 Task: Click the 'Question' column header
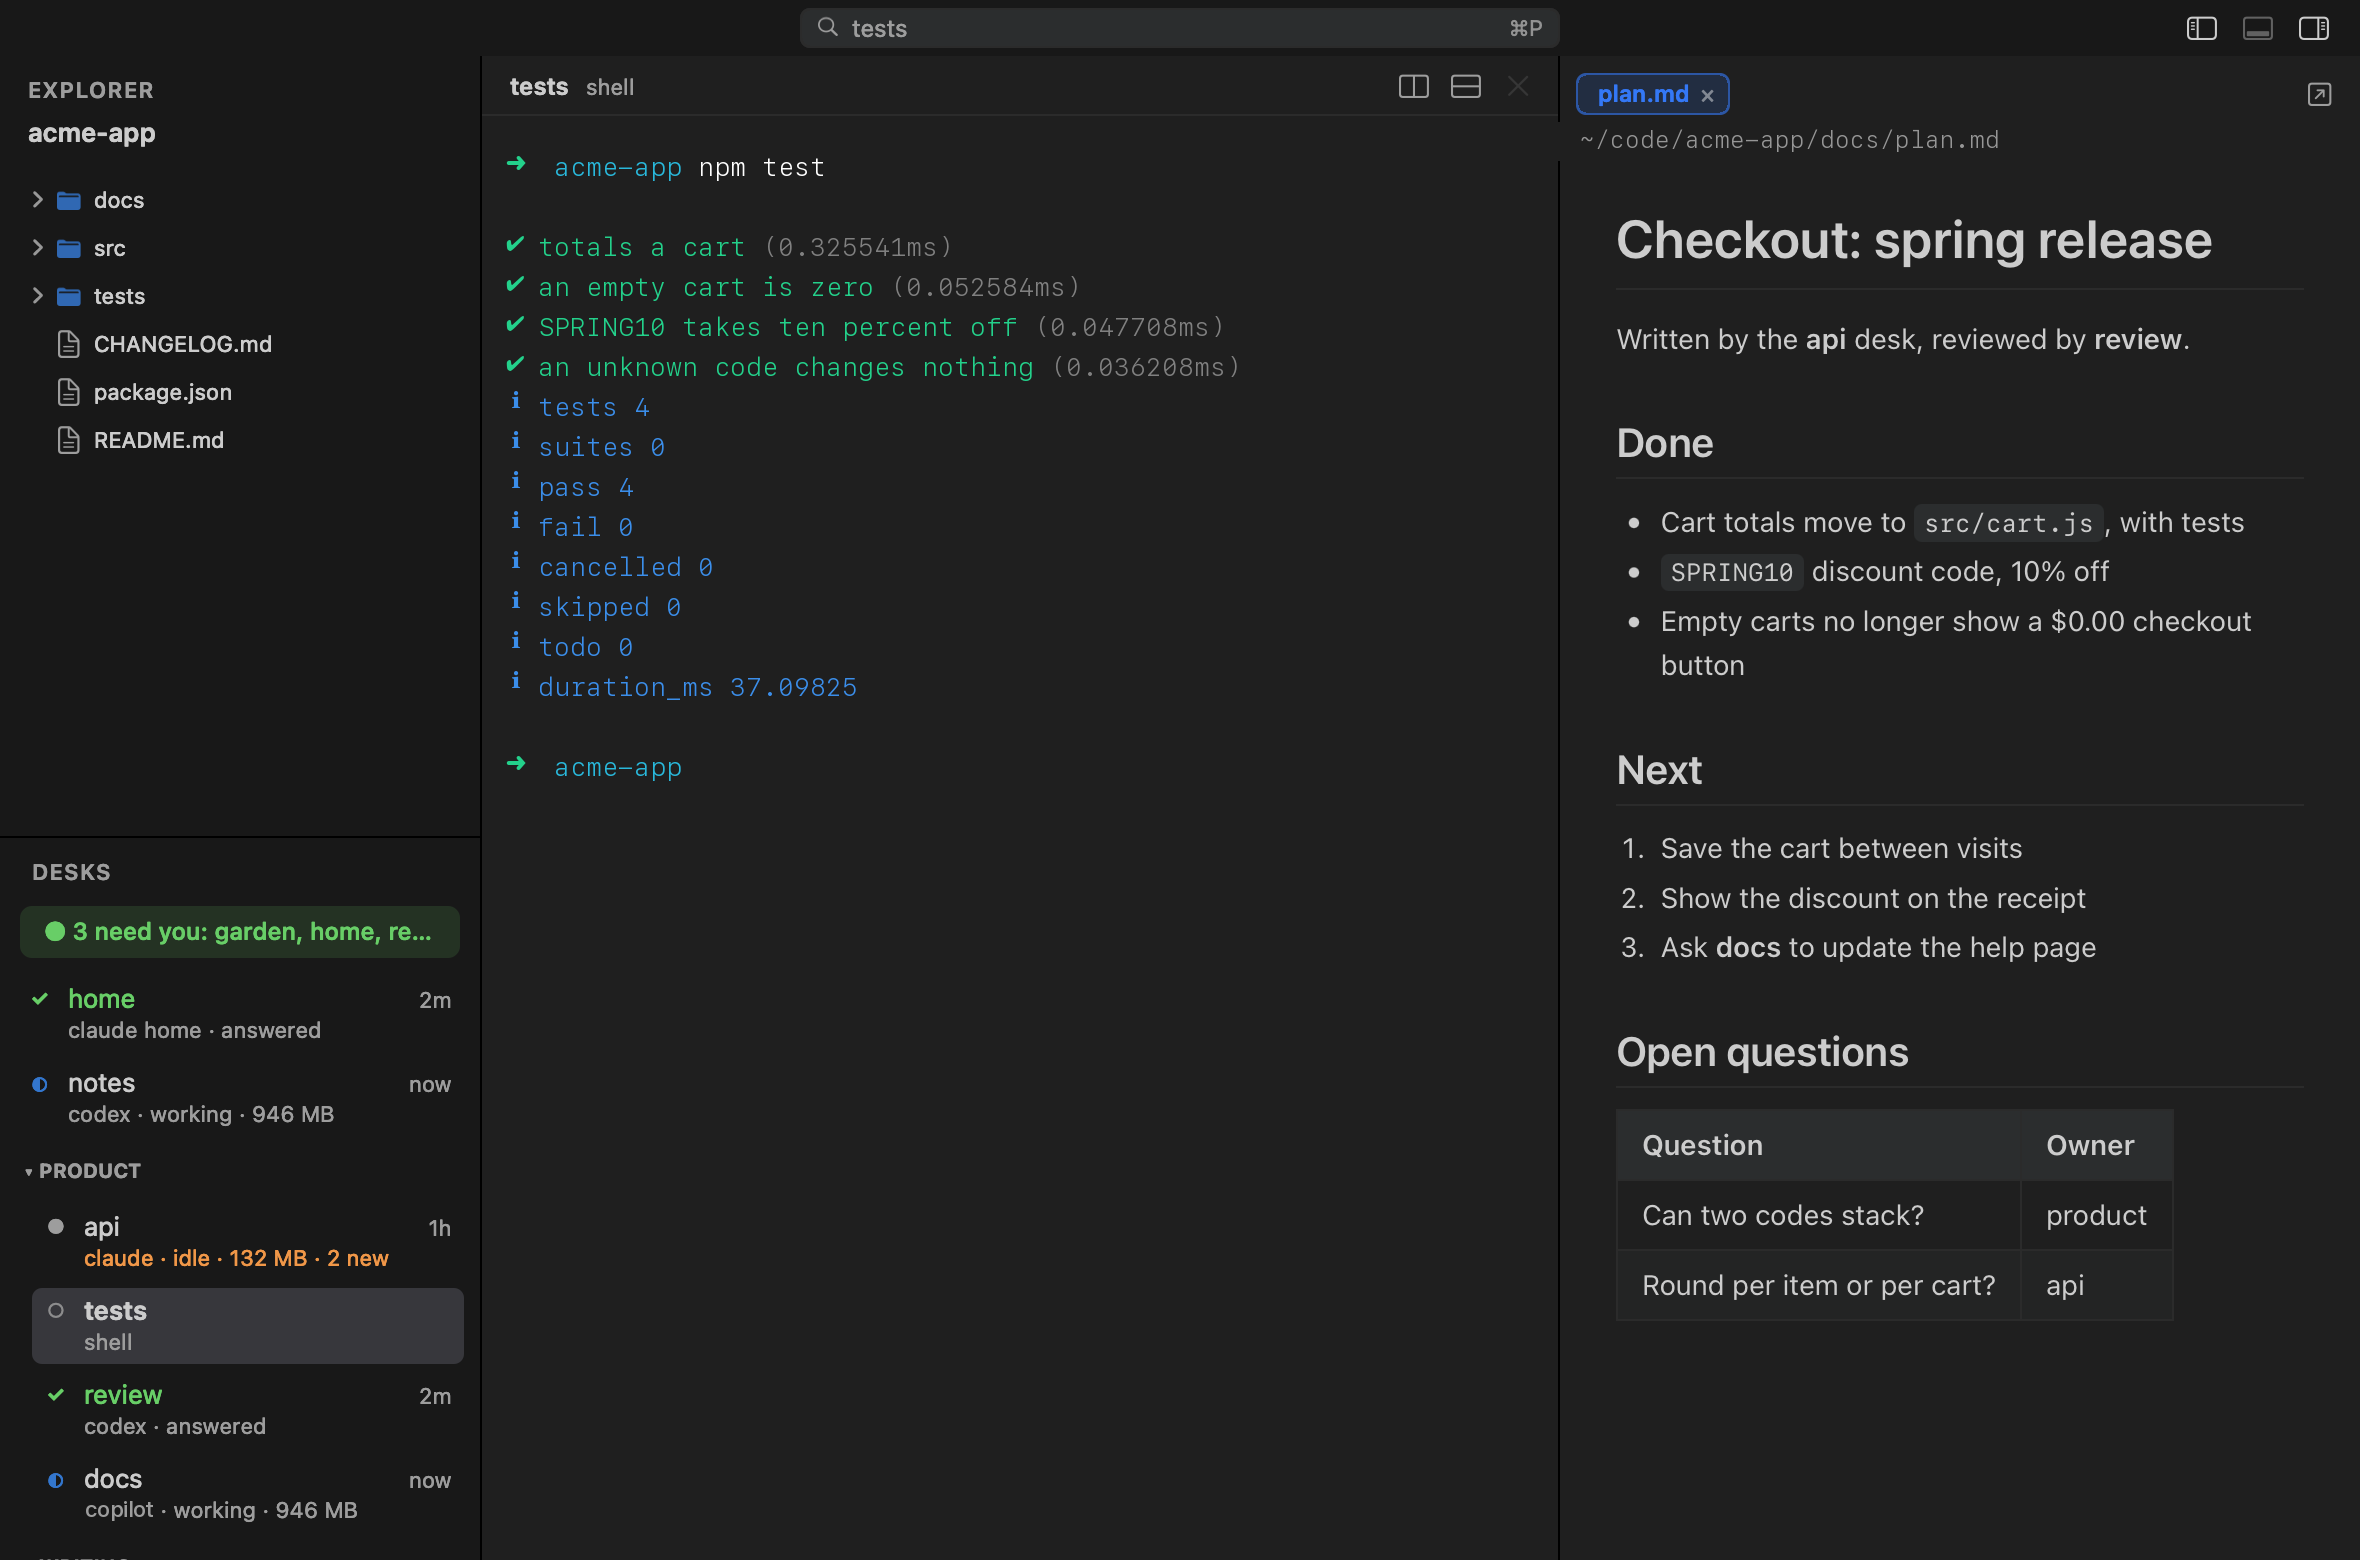tap(1818, 1145)
